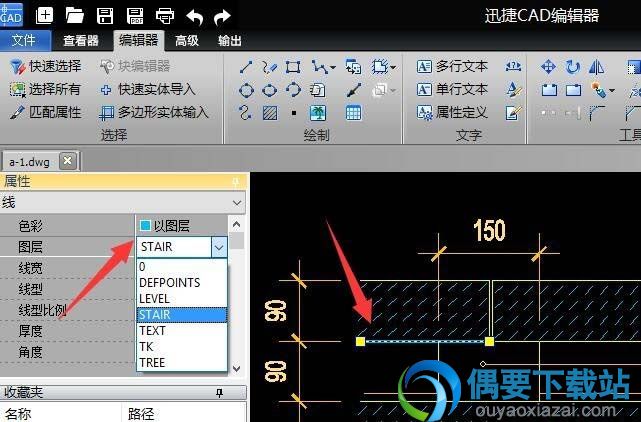Expand the 线 entity type dropdown

237,203
